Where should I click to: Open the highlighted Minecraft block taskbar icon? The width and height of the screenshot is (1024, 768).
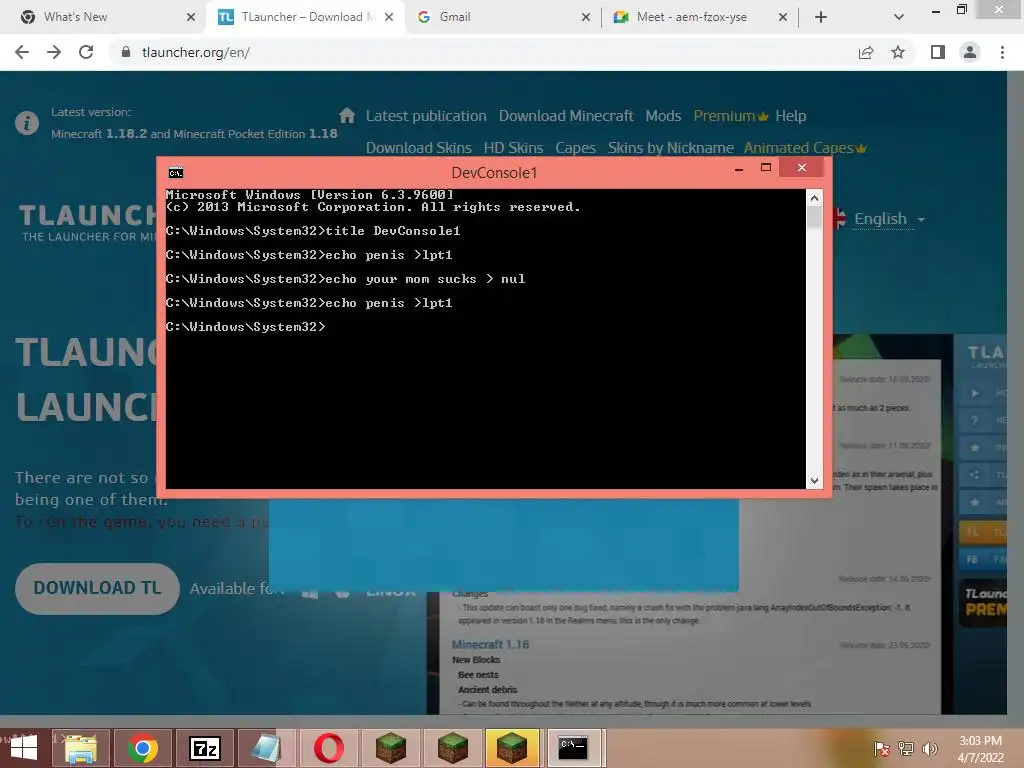point(513,748)
